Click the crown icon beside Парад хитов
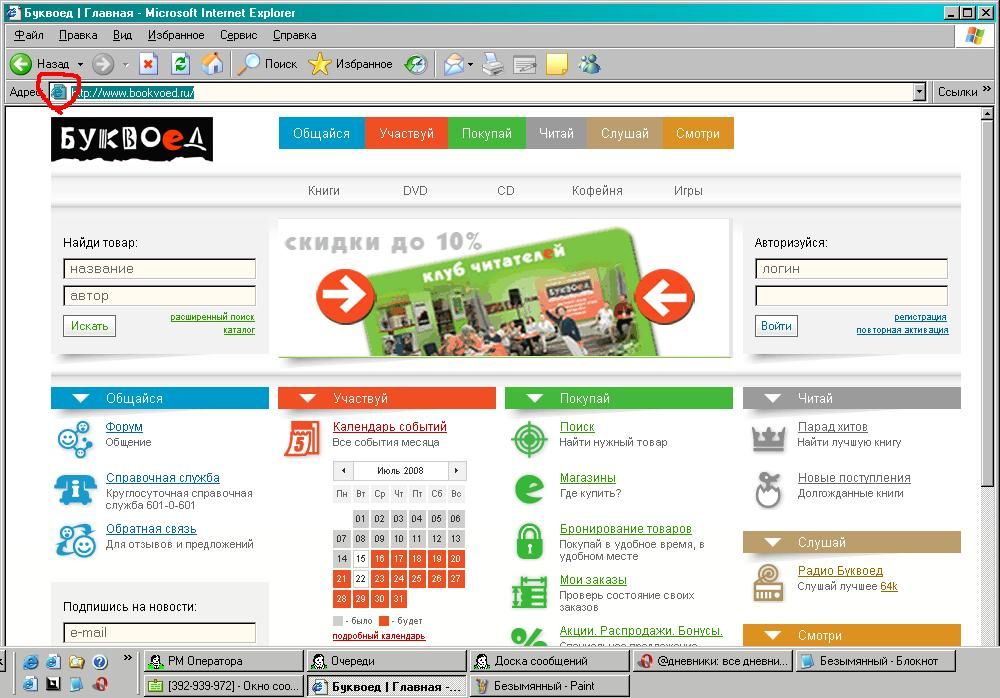1000x698 pixels. pyautogui.click(x=768, y=438)
